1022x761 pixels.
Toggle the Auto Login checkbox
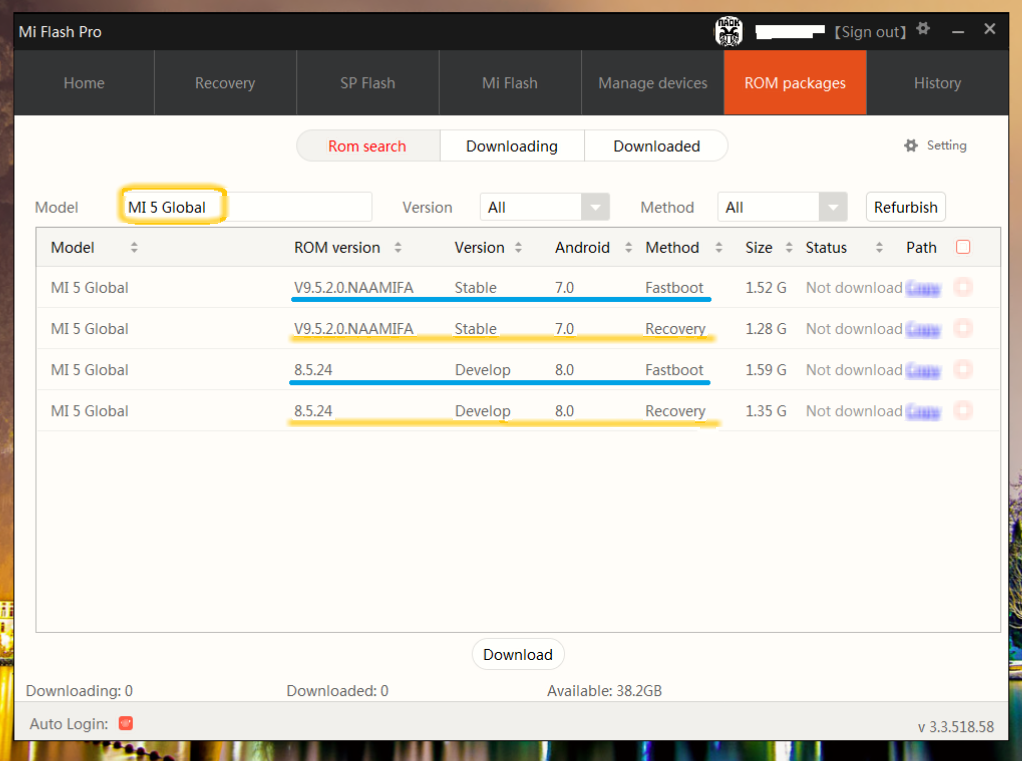[x=126, y=723]
